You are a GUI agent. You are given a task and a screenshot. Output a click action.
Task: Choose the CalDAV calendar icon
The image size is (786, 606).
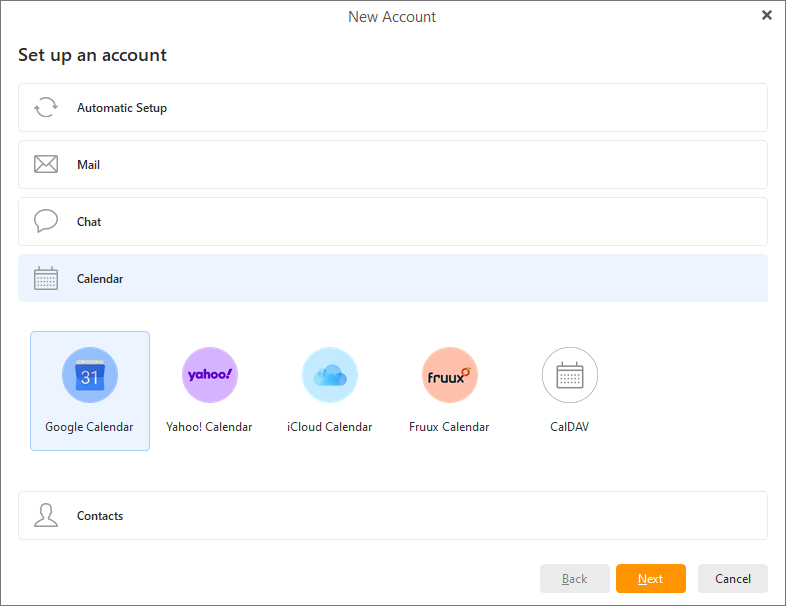(x=570, y=375)
